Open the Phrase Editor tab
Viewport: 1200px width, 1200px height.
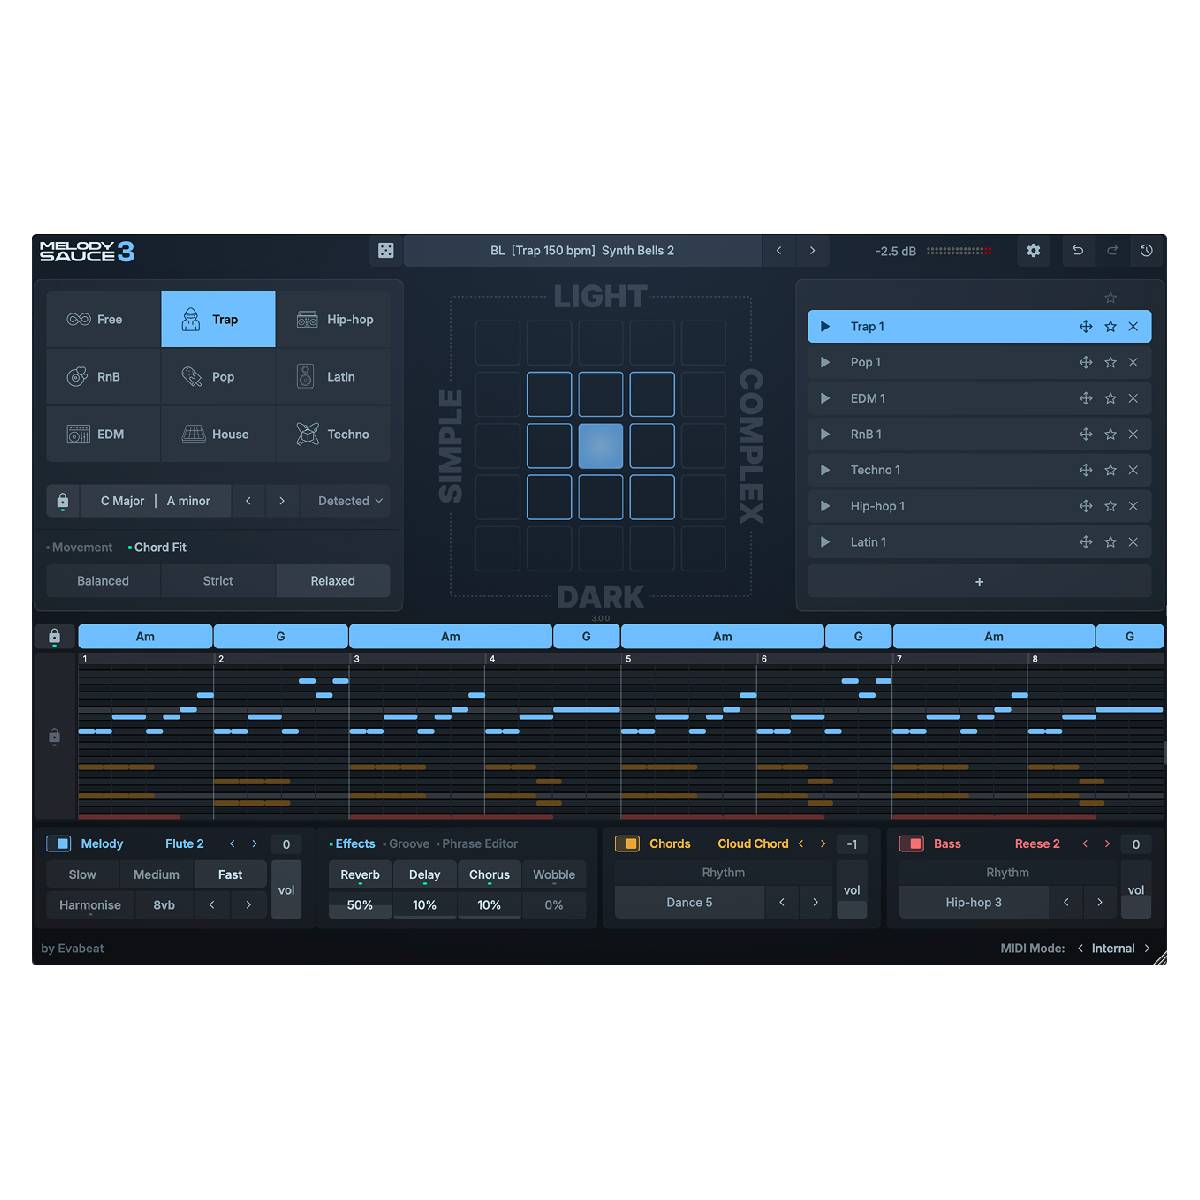[x=480, y=844]
